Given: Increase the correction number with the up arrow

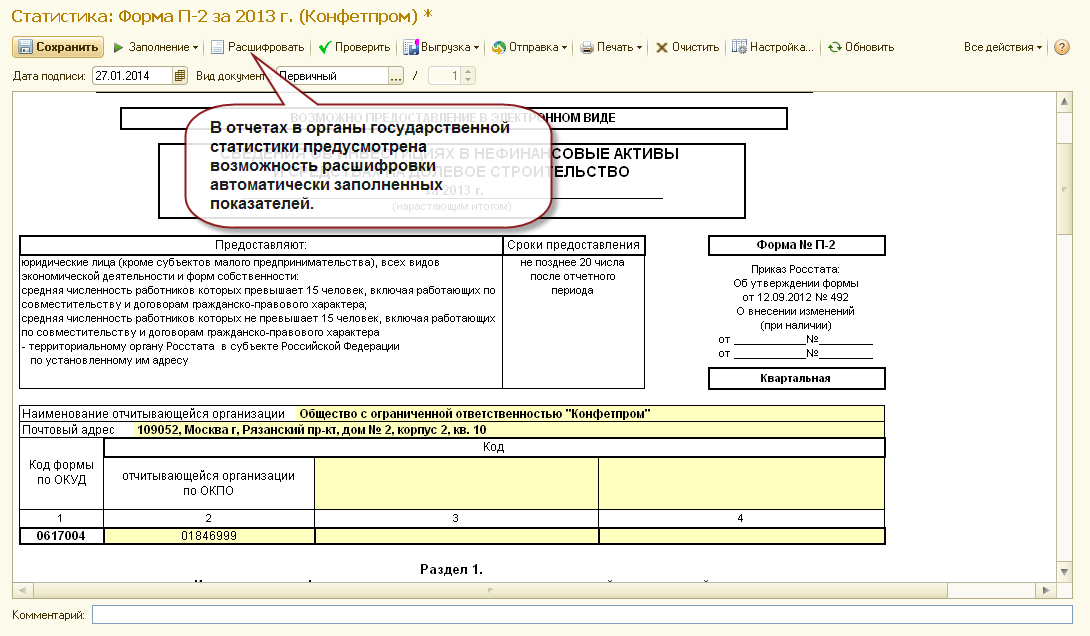Looking at the screenshot, I should point(468,72).
